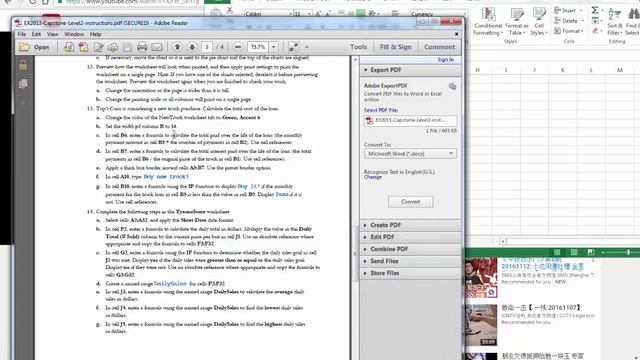Open page thumbnails panel in sidebar
The width and height of the screenshot is (640, 360).
point(23,84)
